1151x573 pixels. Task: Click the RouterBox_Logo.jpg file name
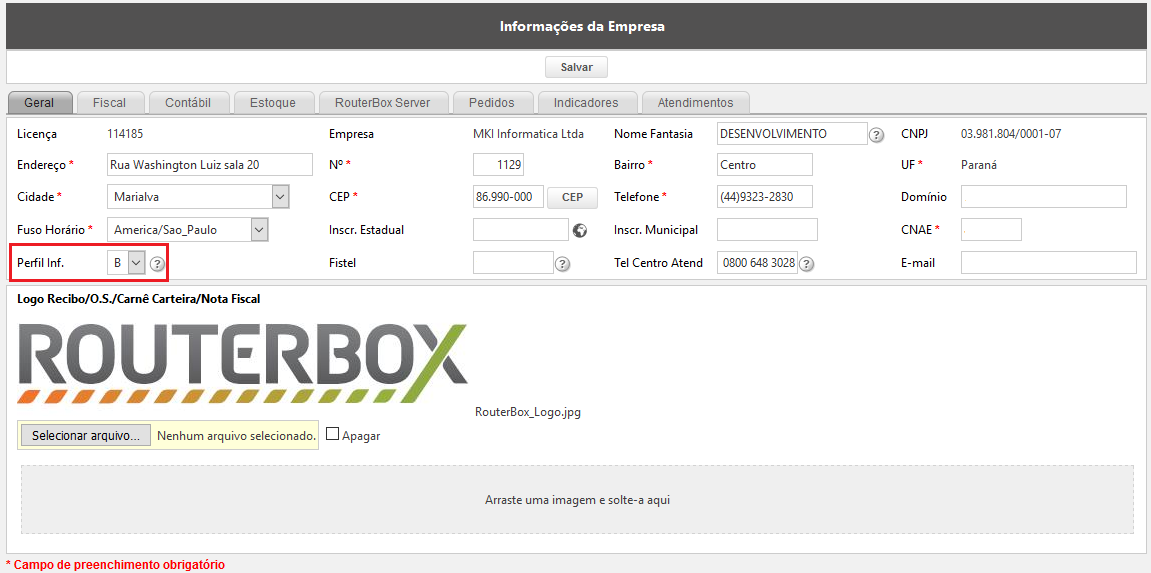[529, 412]
